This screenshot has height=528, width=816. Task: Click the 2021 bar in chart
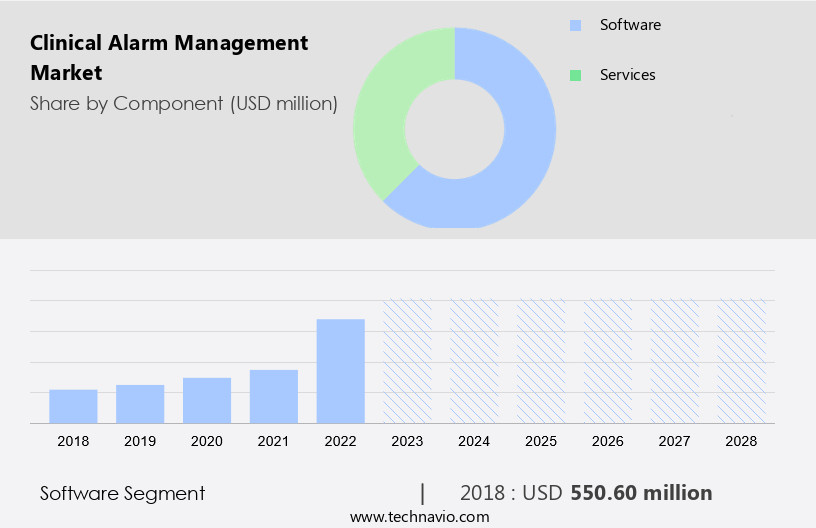pos(274,396)
